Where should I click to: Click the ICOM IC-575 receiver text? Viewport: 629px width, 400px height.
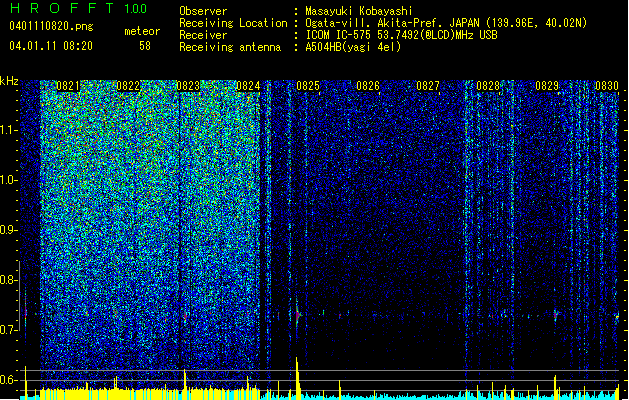[401, 35]
